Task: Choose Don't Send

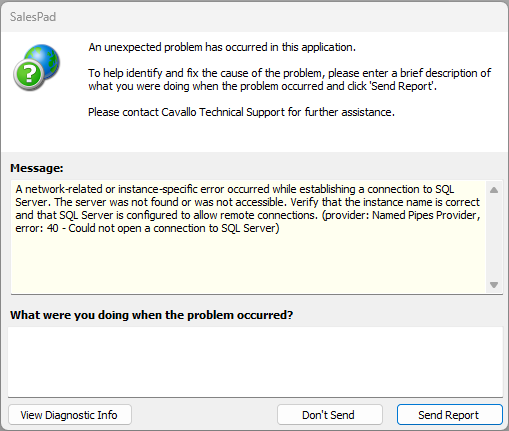Action: (x=329, y=415)
